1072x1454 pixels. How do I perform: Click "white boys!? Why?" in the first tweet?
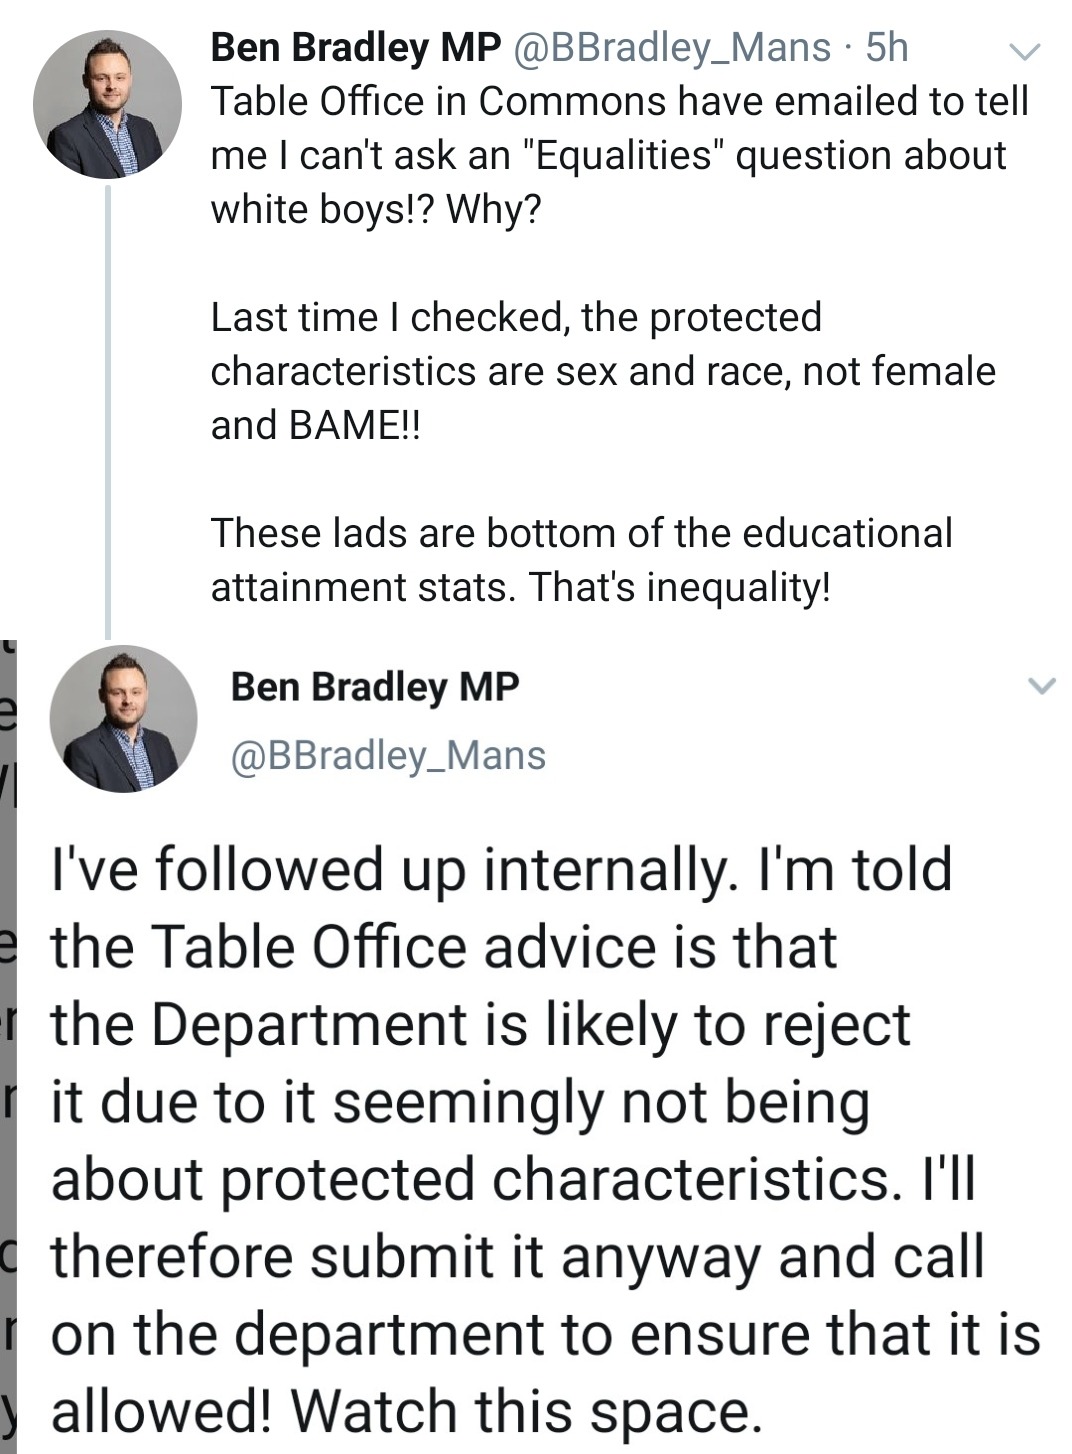click(374, 209)
